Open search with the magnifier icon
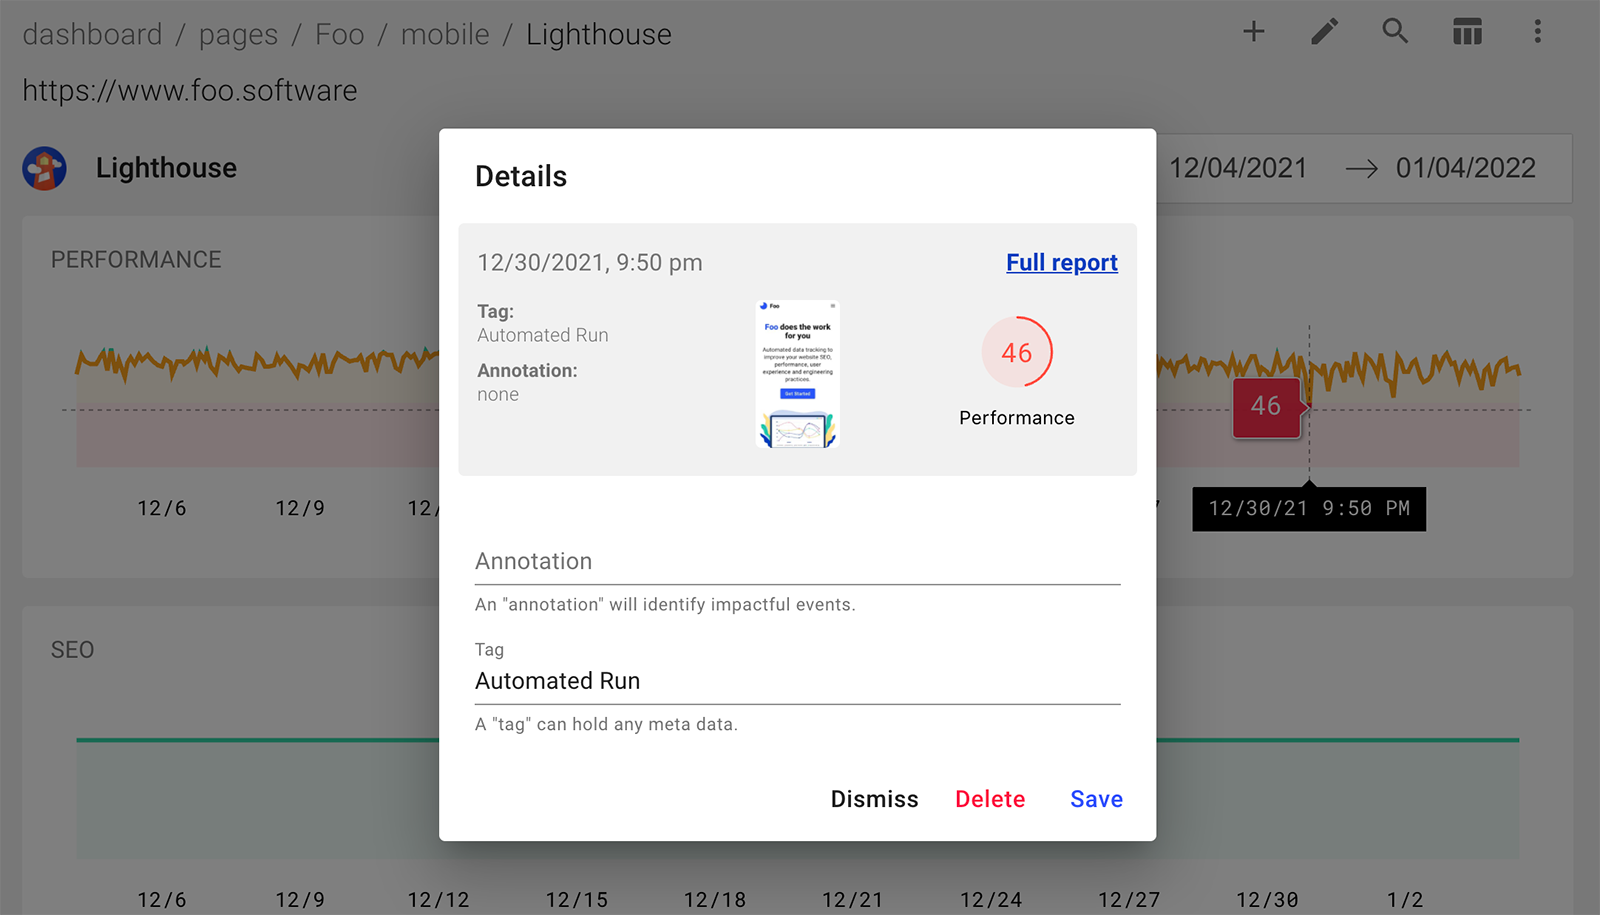This screenshot has height=915, width=1600. (1395, 32)
